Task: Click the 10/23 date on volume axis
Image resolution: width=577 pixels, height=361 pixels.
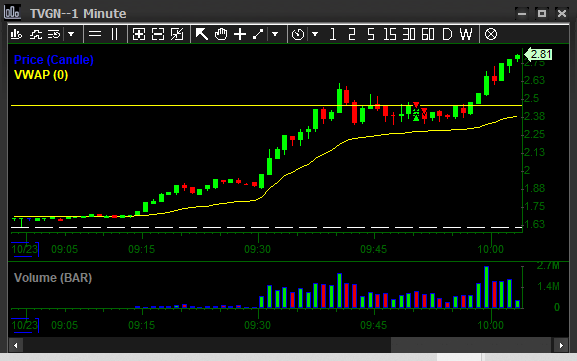Action: click(25, 325)
